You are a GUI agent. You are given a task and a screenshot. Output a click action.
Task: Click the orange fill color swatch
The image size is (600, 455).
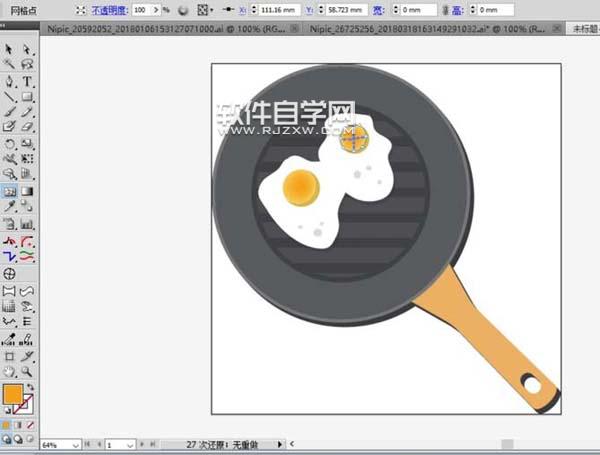pos(13,394)
